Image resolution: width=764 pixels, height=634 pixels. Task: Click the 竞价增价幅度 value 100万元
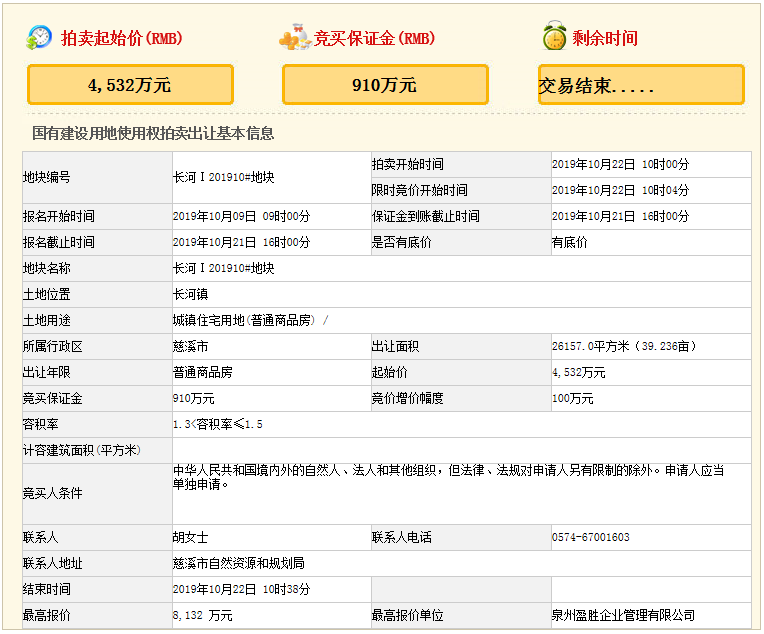coord(572,398)
